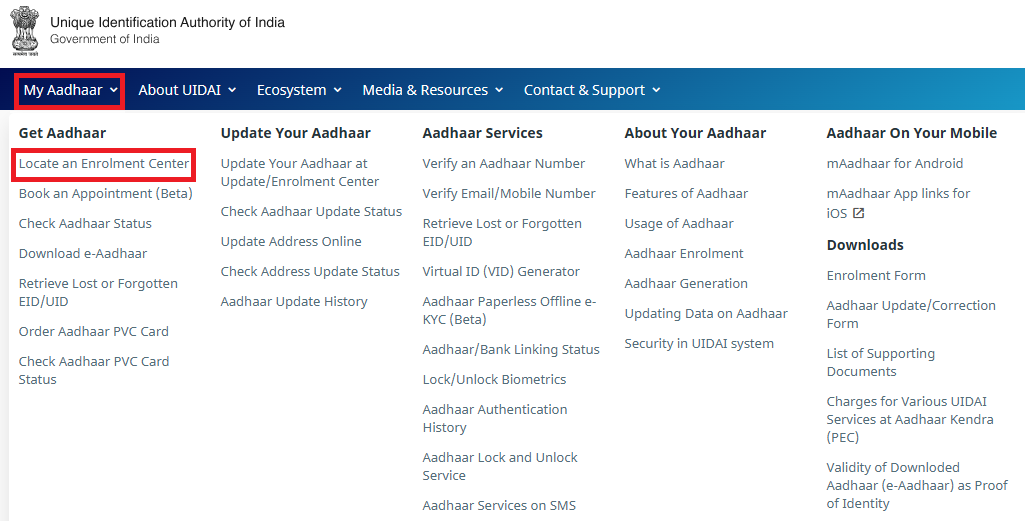The width and height of the screenshot is (1025, 521).
Task: Expand the chevron next to Ecosystem
Action: (337, 90)
